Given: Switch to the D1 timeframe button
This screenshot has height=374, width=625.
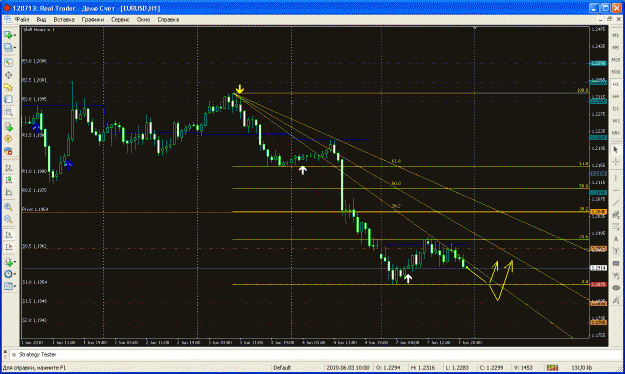Looking at the screenshot, I should click(x=616, y=109).
